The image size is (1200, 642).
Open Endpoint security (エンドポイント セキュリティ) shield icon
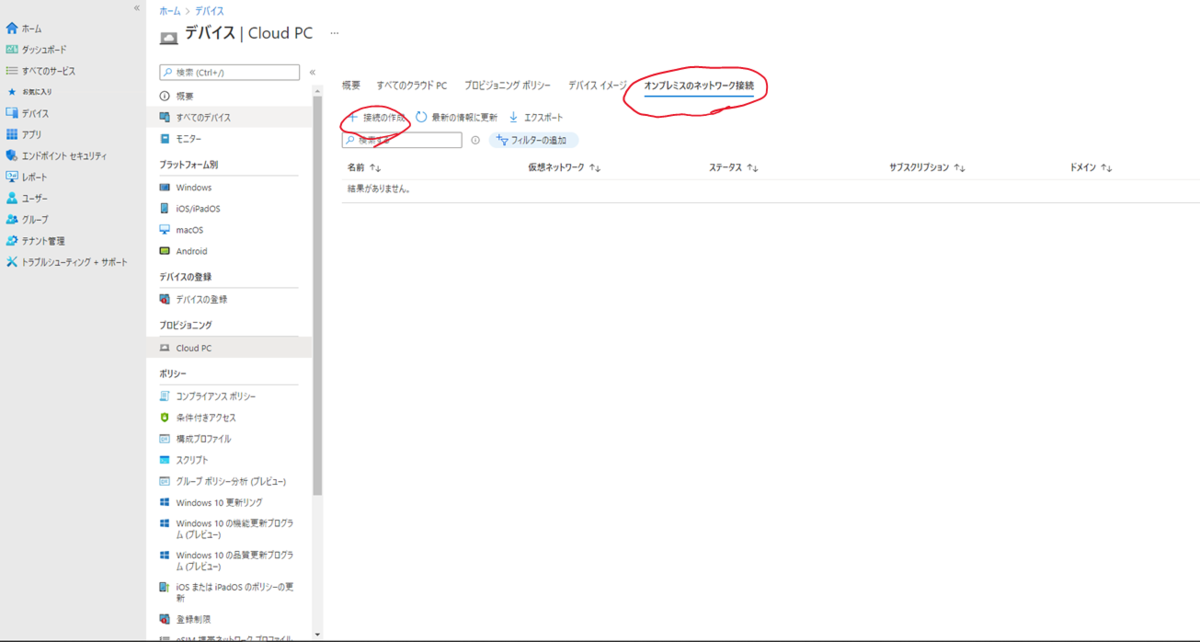(12, 156)
